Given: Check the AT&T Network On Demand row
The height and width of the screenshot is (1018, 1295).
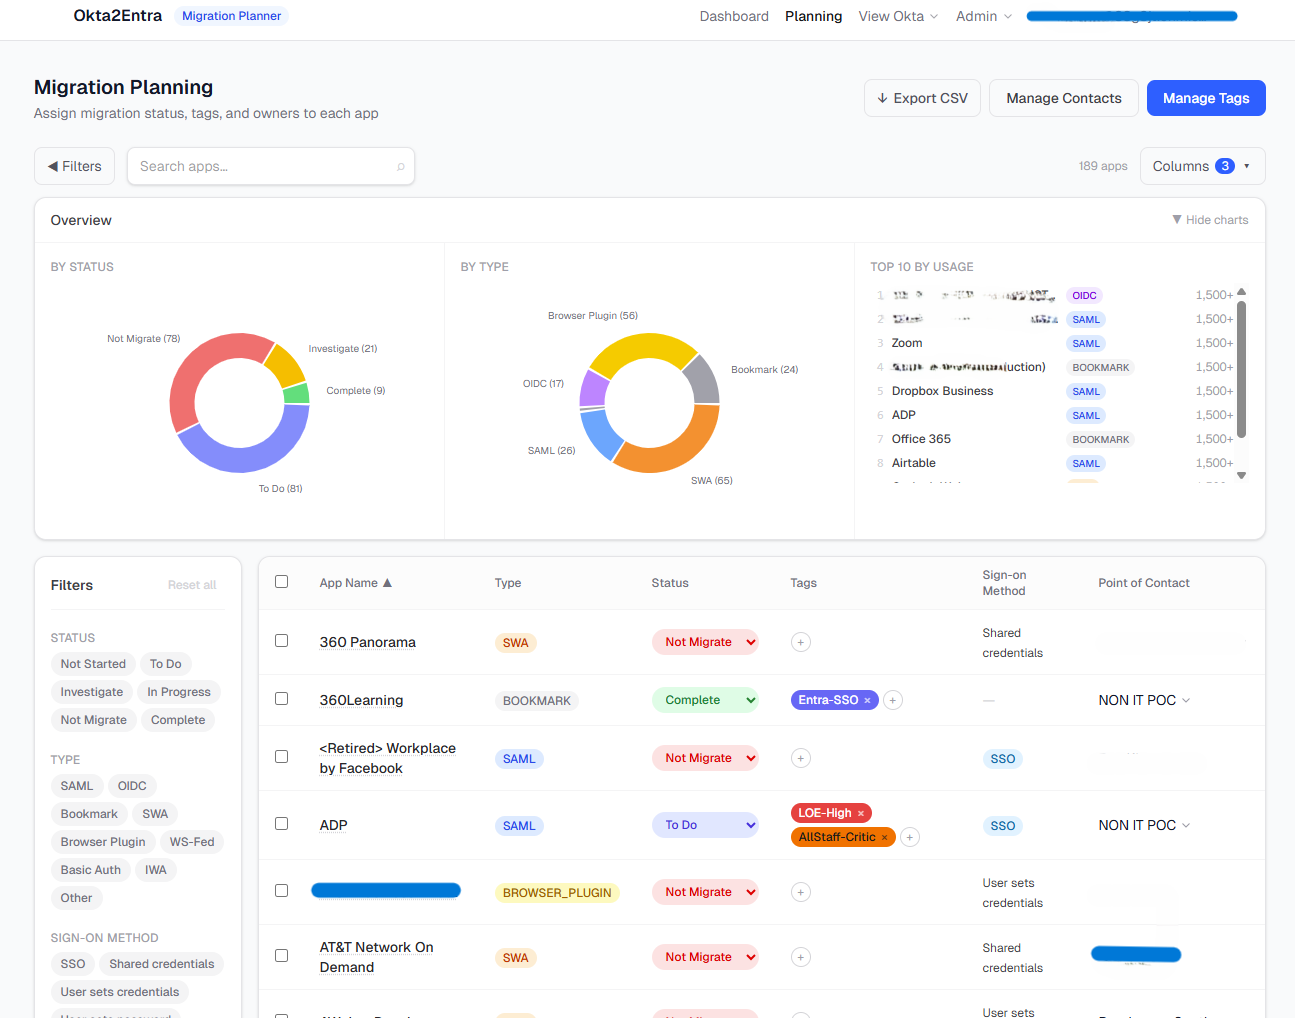Looking at the screenshot, I should coord(282,956).
